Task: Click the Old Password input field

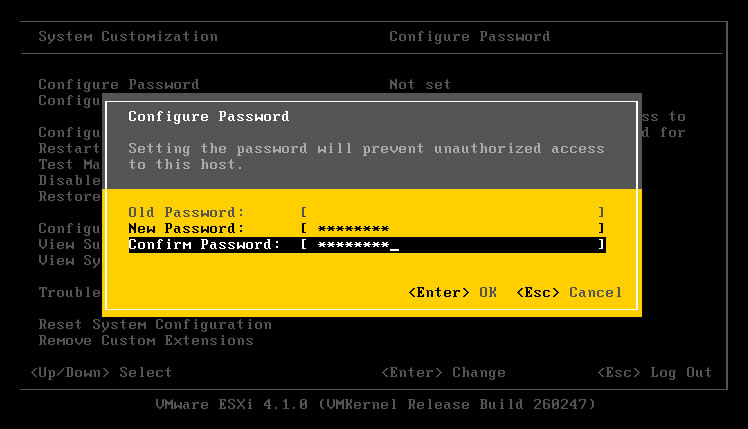Action: [x=453, y=212]
